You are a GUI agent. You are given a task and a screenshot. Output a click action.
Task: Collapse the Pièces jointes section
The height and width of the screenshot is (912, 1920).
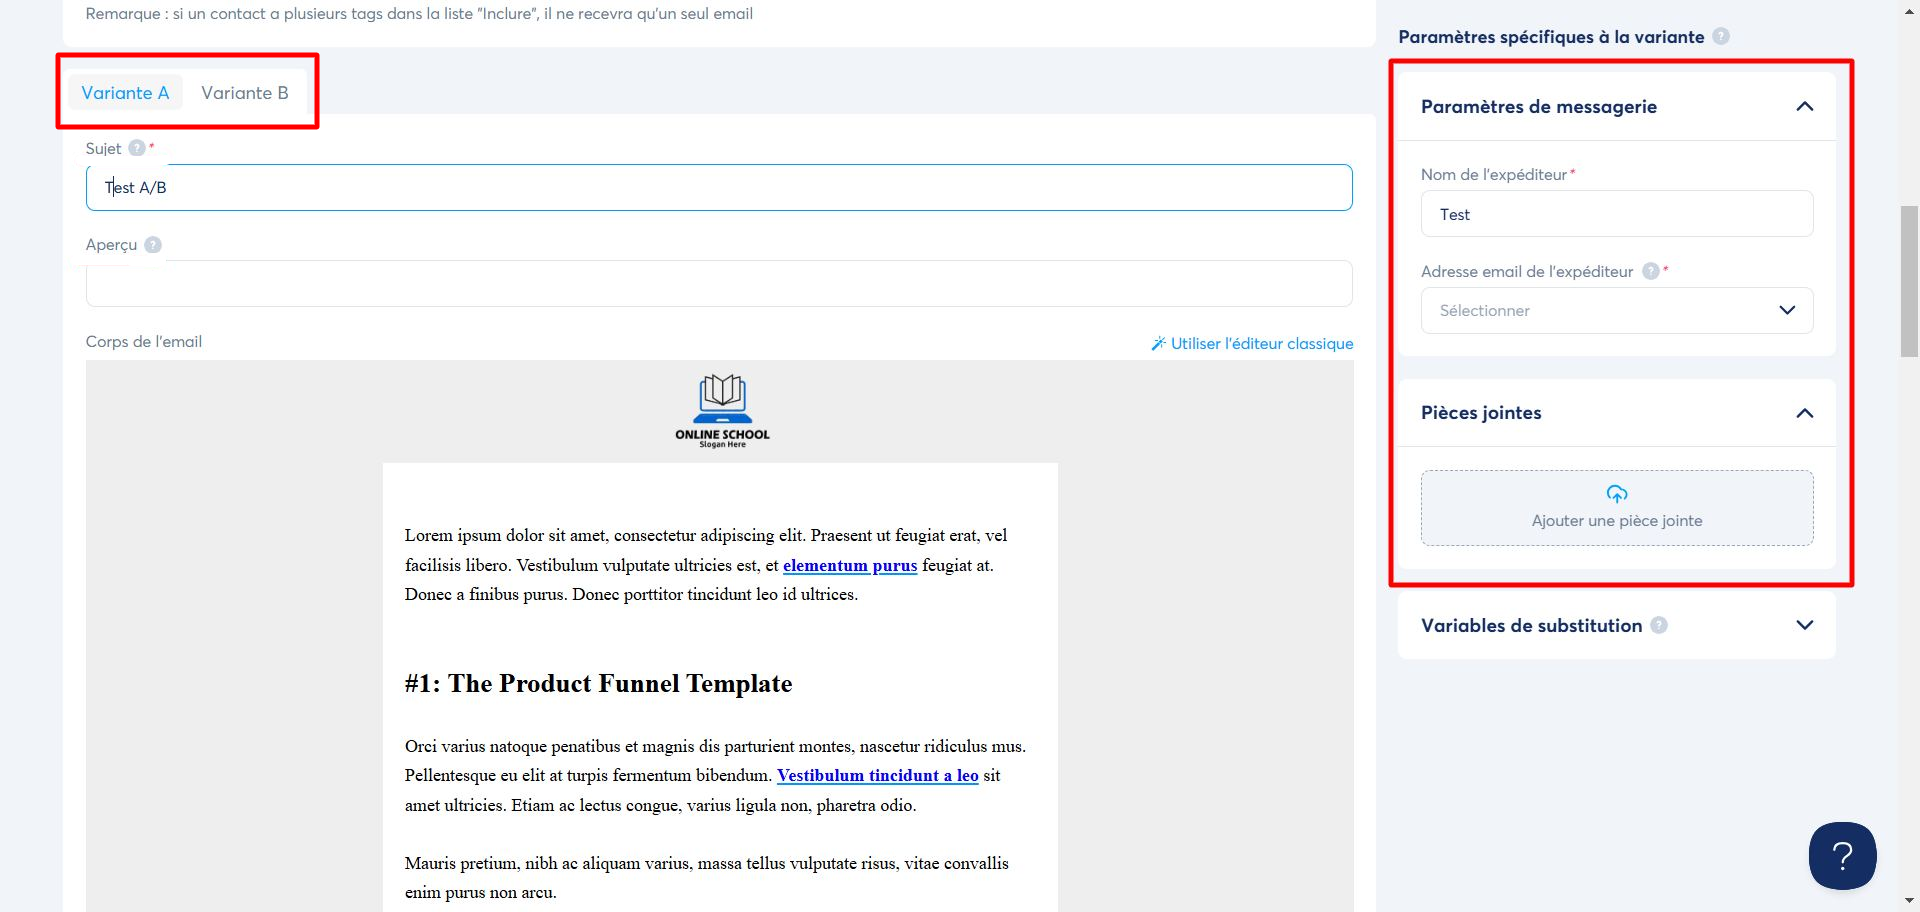point(1805,413)
